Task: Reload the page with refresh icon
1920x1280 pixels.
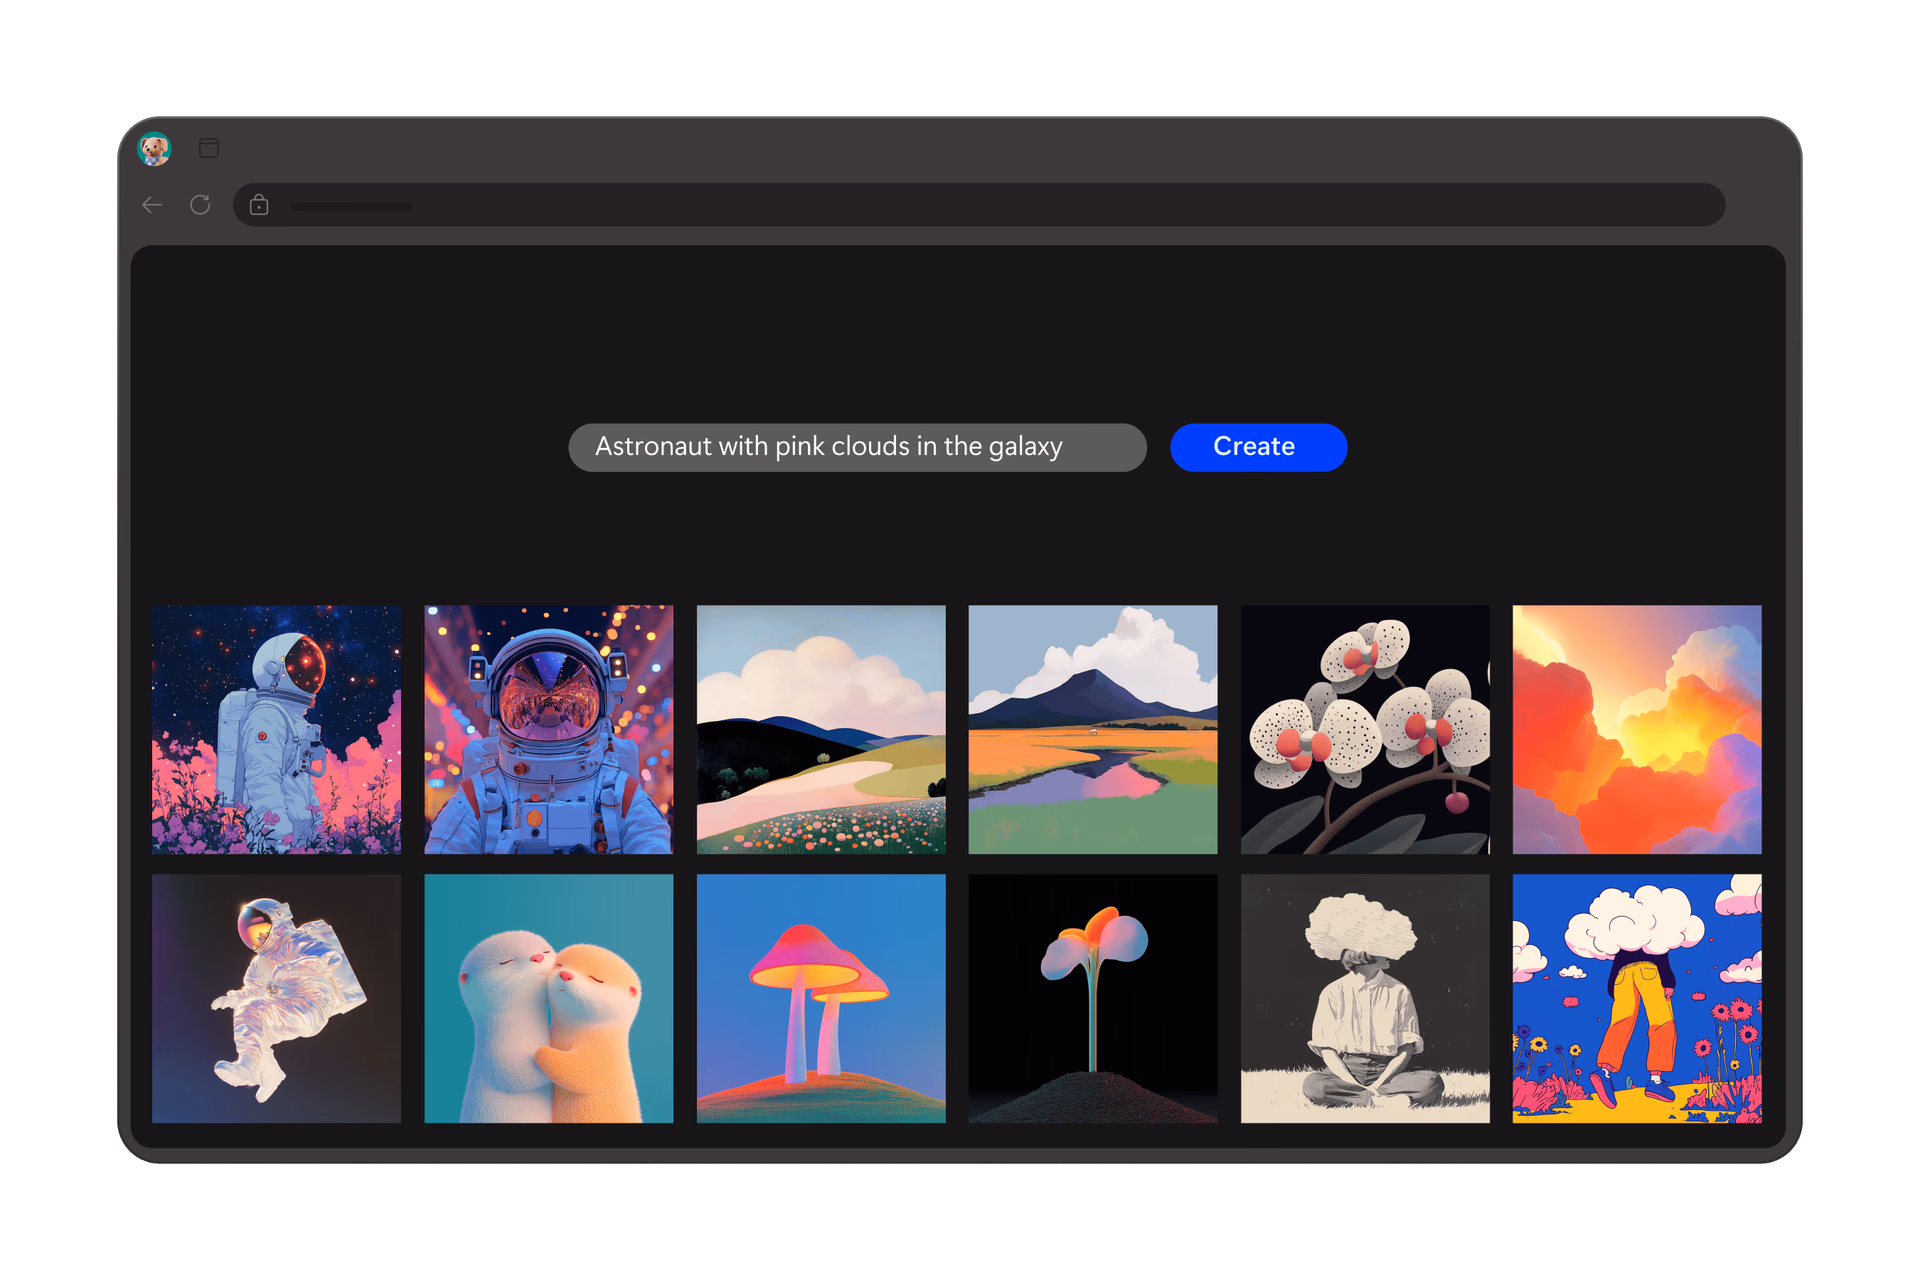Action: pyautogui.click(x=200, y=205)
